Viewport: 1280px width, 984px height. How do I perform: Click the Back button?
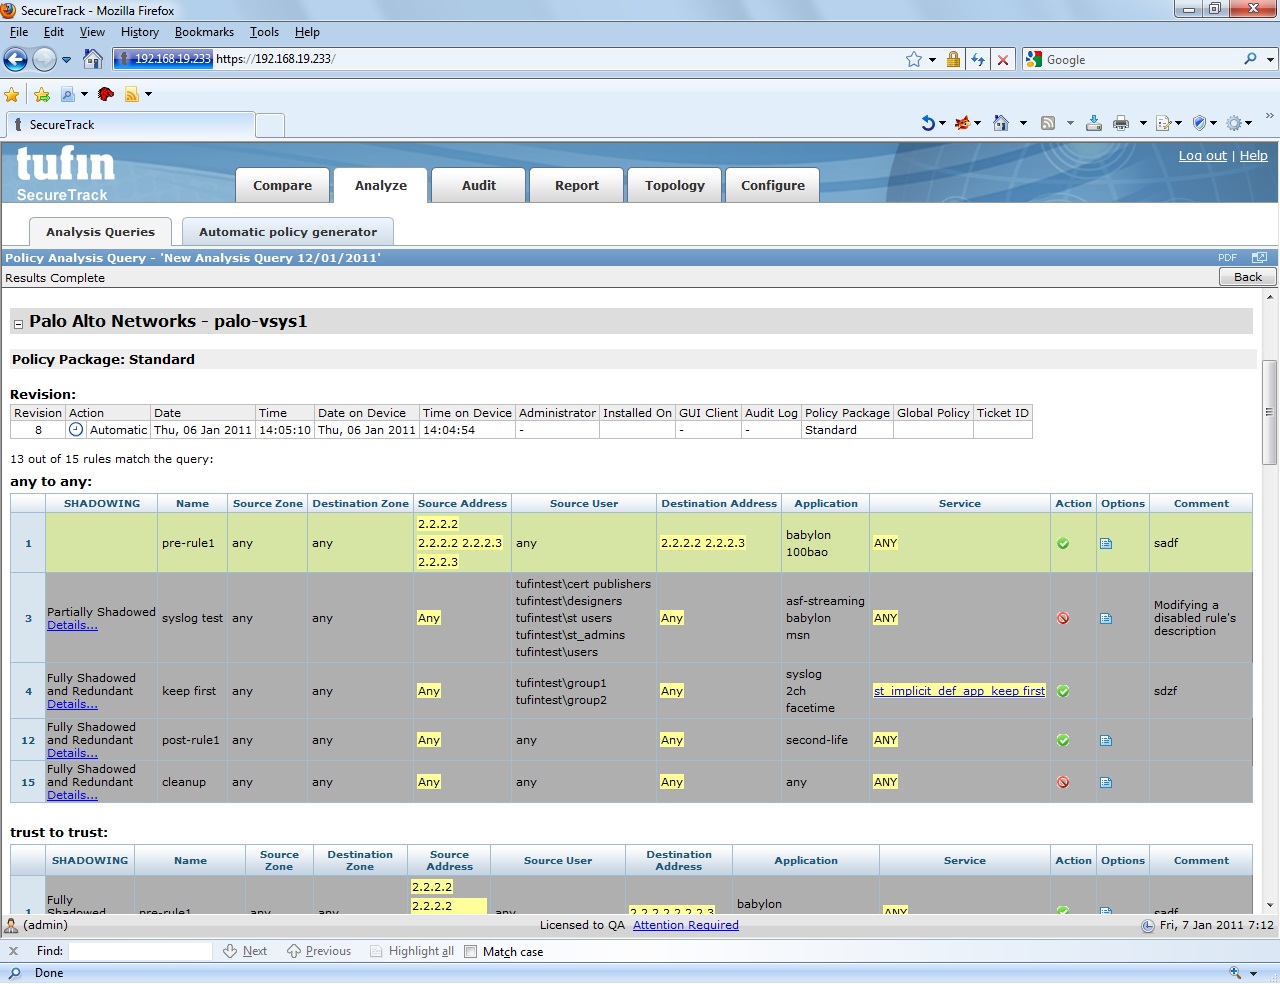[1247, 277]
